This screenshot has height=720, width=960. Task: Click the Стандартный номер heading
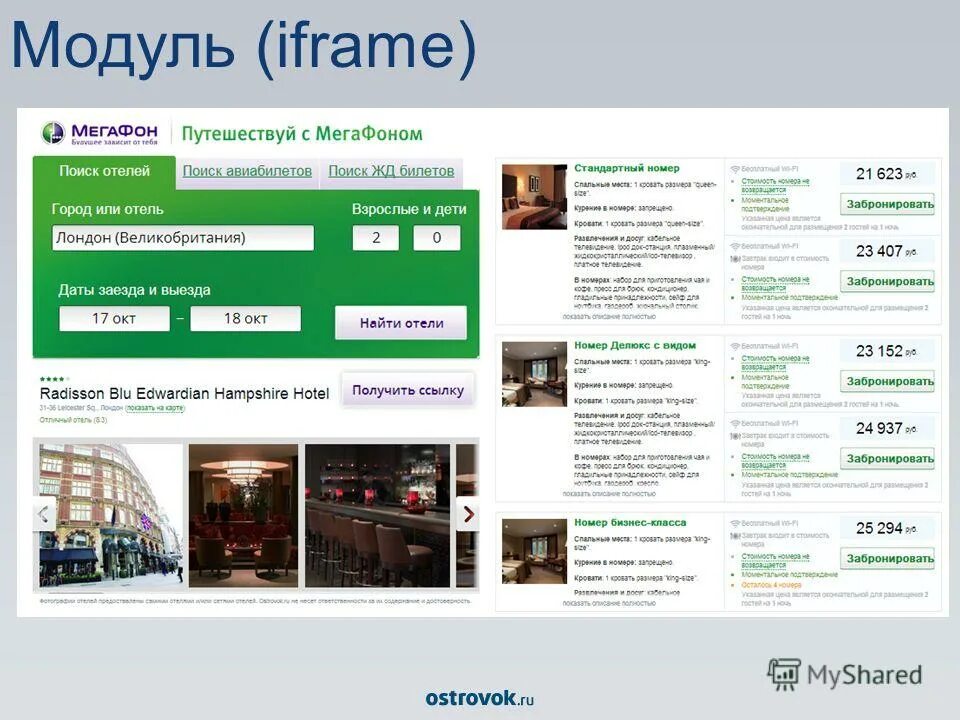pos(627,168)
